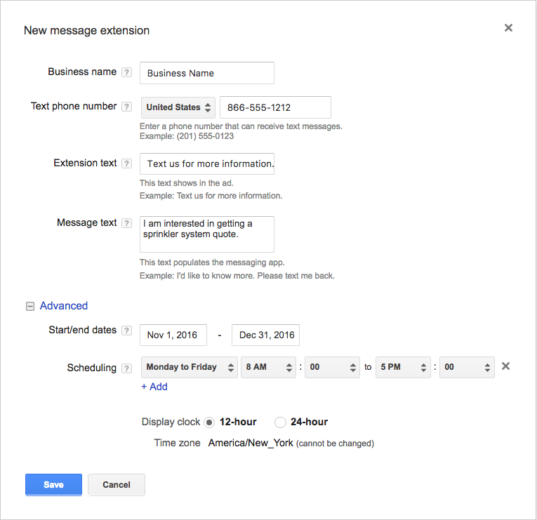Click the 'This text shows in the ad.' hint

coord(186,183)
